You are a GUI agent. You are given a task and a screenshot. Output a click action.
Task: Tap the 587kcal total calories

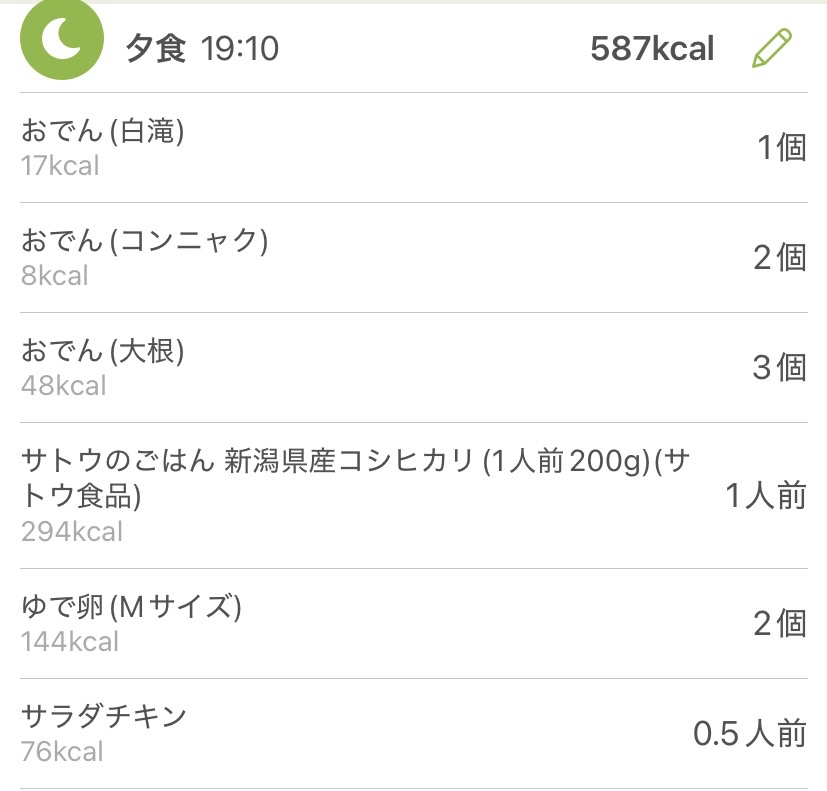pos(652,48)
